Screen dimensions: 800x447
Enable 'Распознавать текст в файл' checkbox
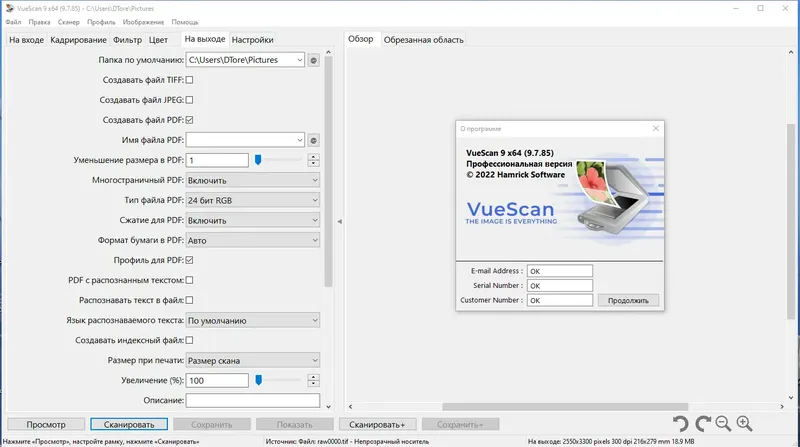tap(189, 300)
